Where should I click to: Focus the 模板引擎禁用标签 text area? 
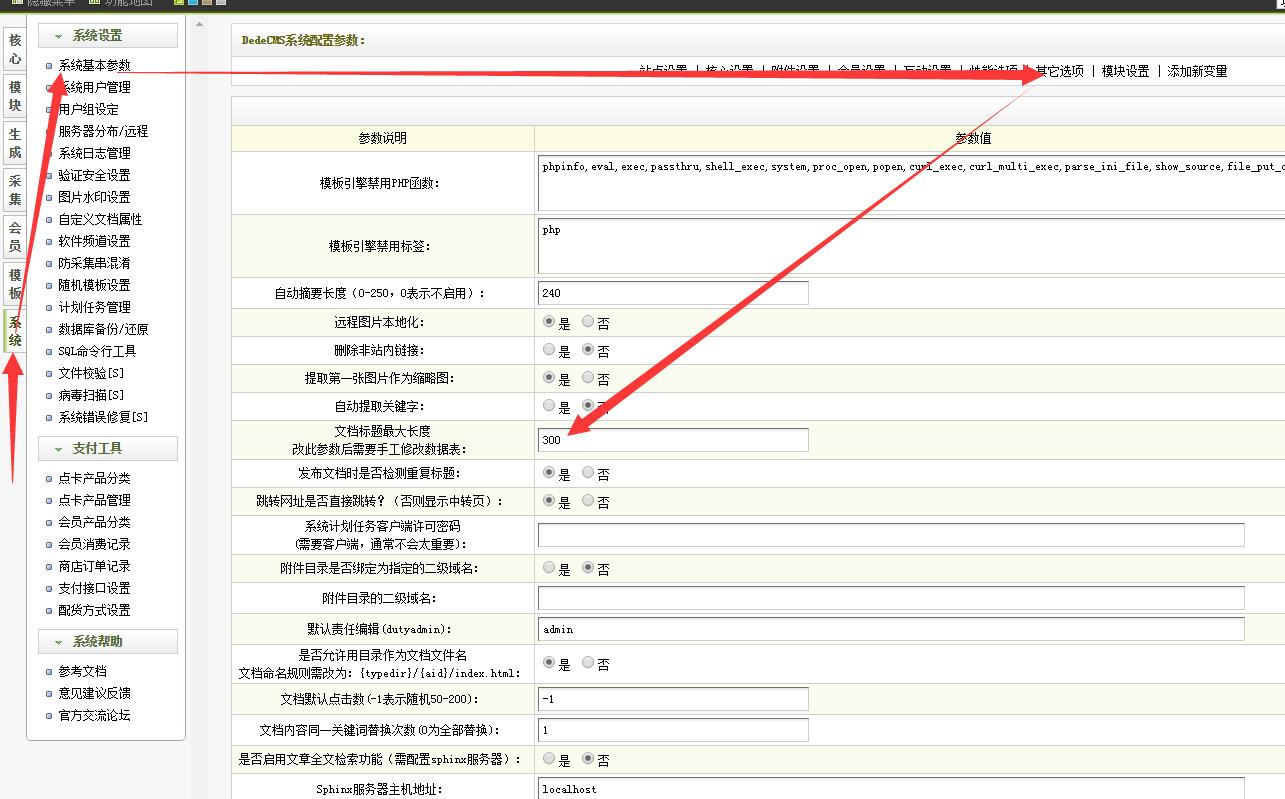coord(911,246)
